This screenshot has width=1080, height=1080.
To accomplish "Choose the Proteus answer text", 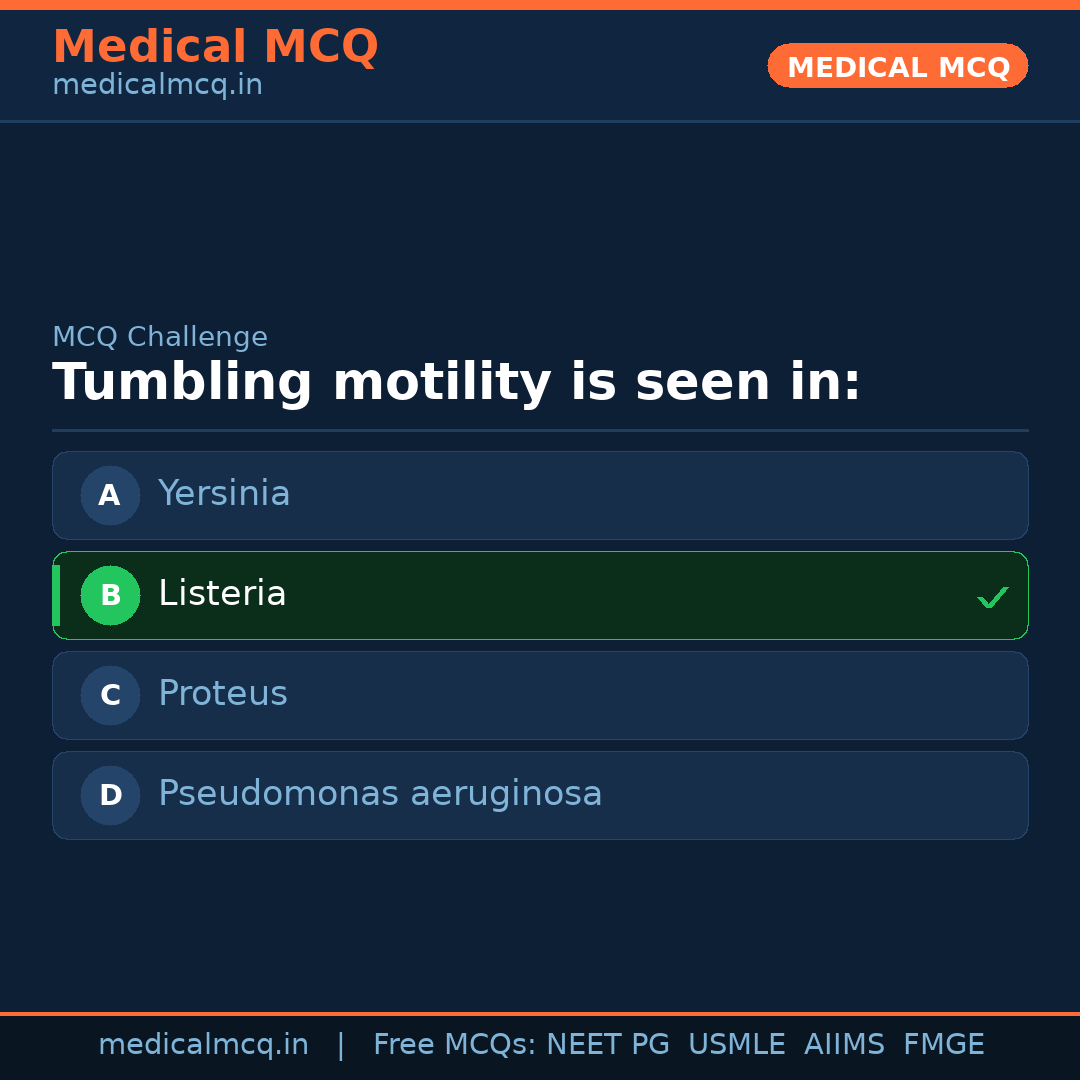I will pos(223,694).
